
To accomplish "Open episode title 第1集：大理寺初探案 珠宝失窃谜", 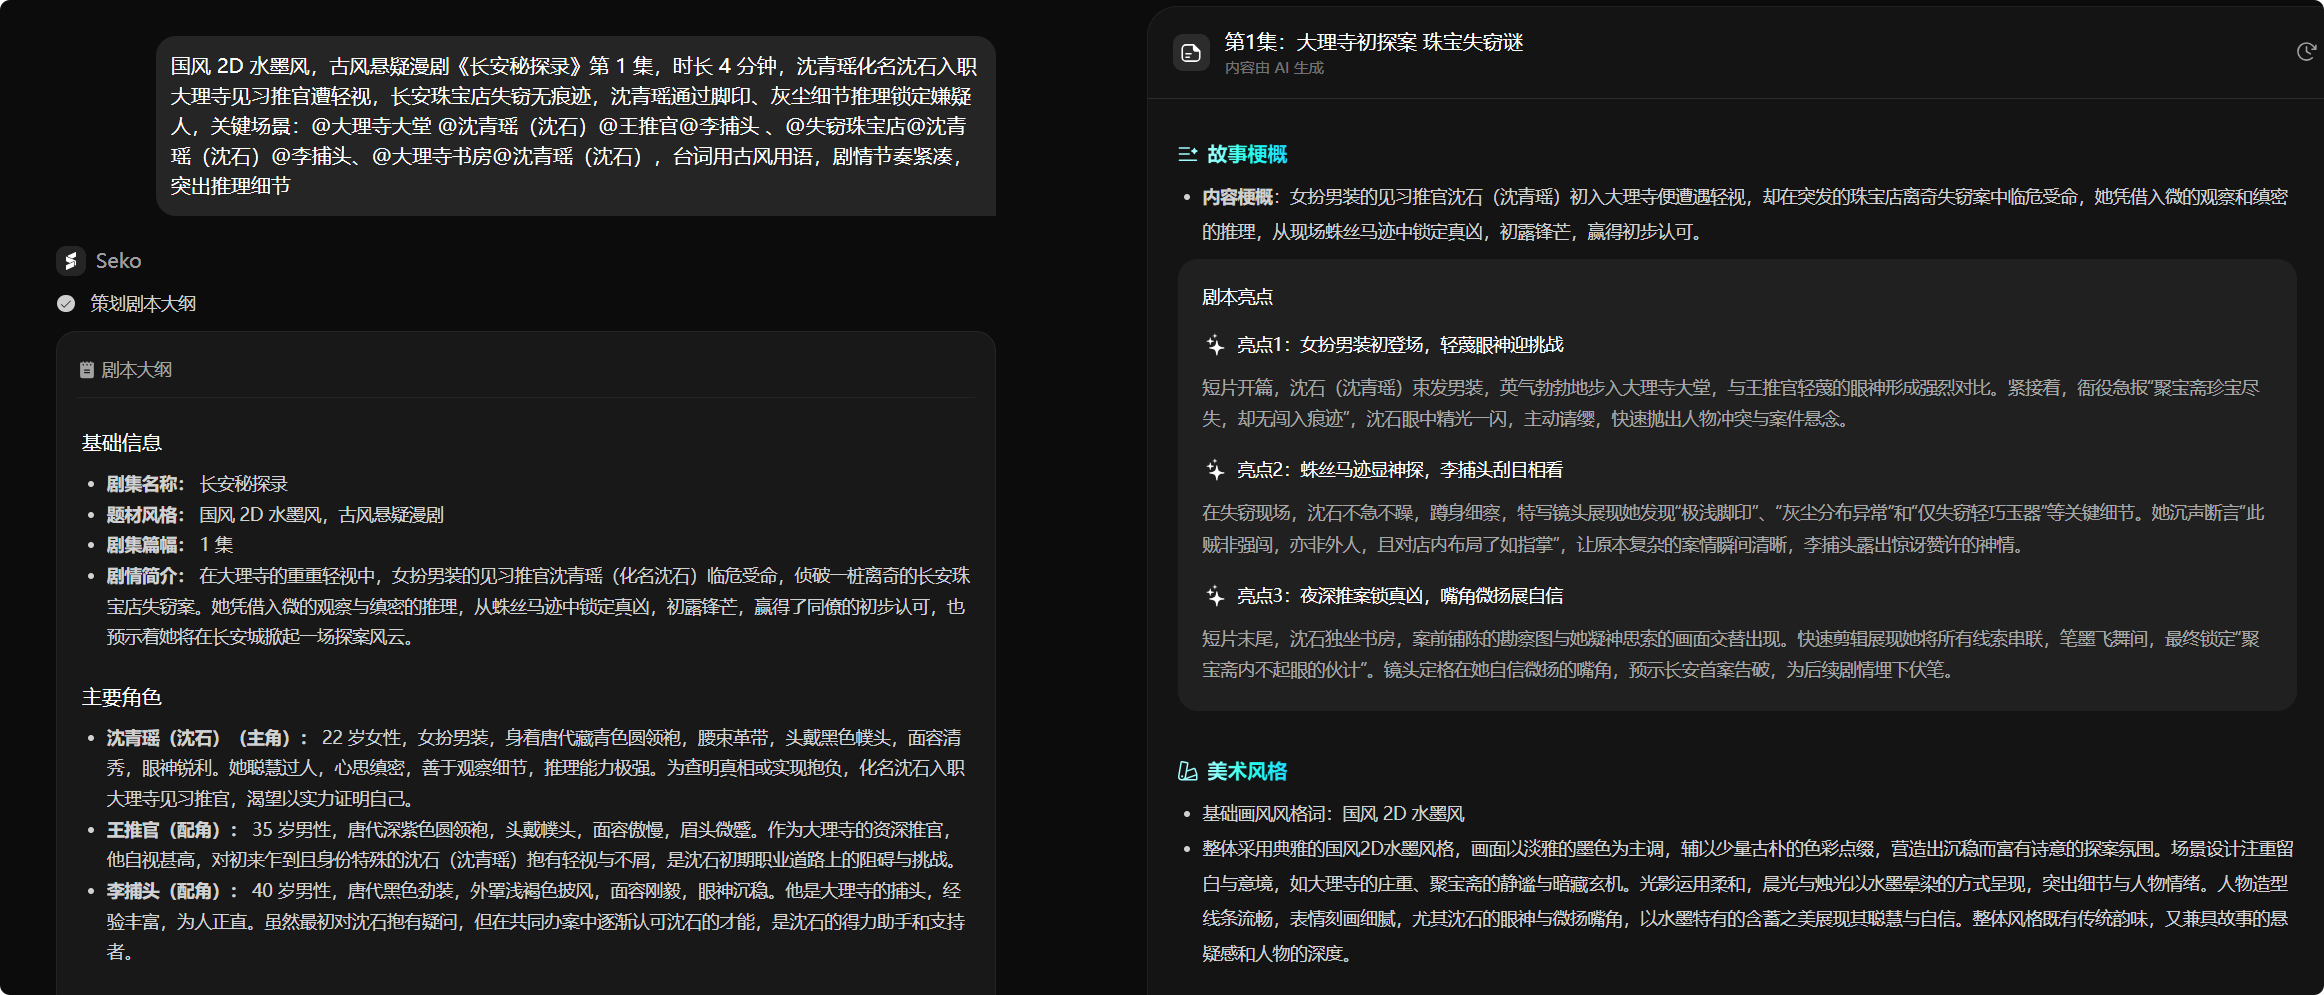I will pos(1373,42).
